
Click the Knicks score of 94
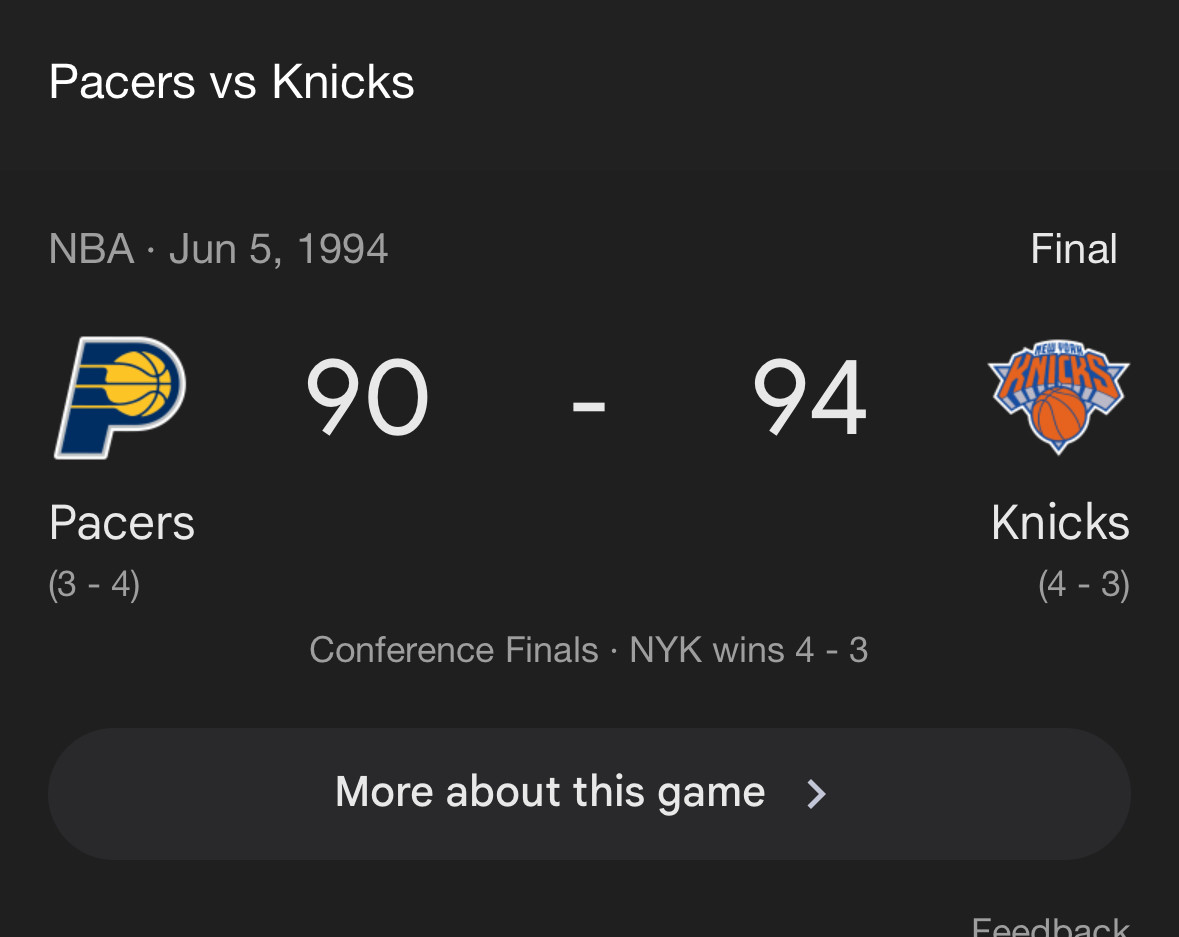(810, 397)
